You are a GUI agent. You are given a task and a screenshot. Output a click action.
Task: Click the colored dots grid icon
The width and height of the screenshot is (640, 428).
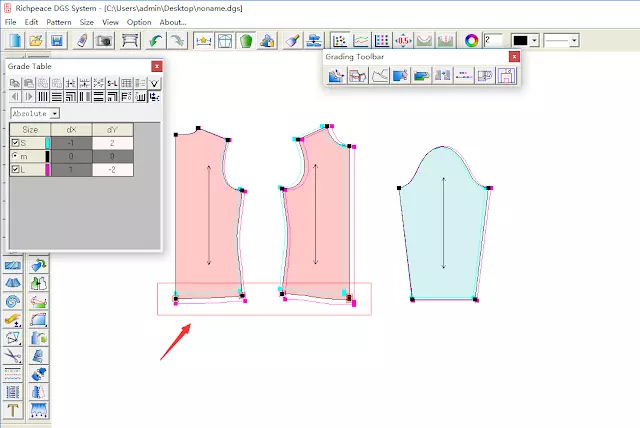[382, 41]
